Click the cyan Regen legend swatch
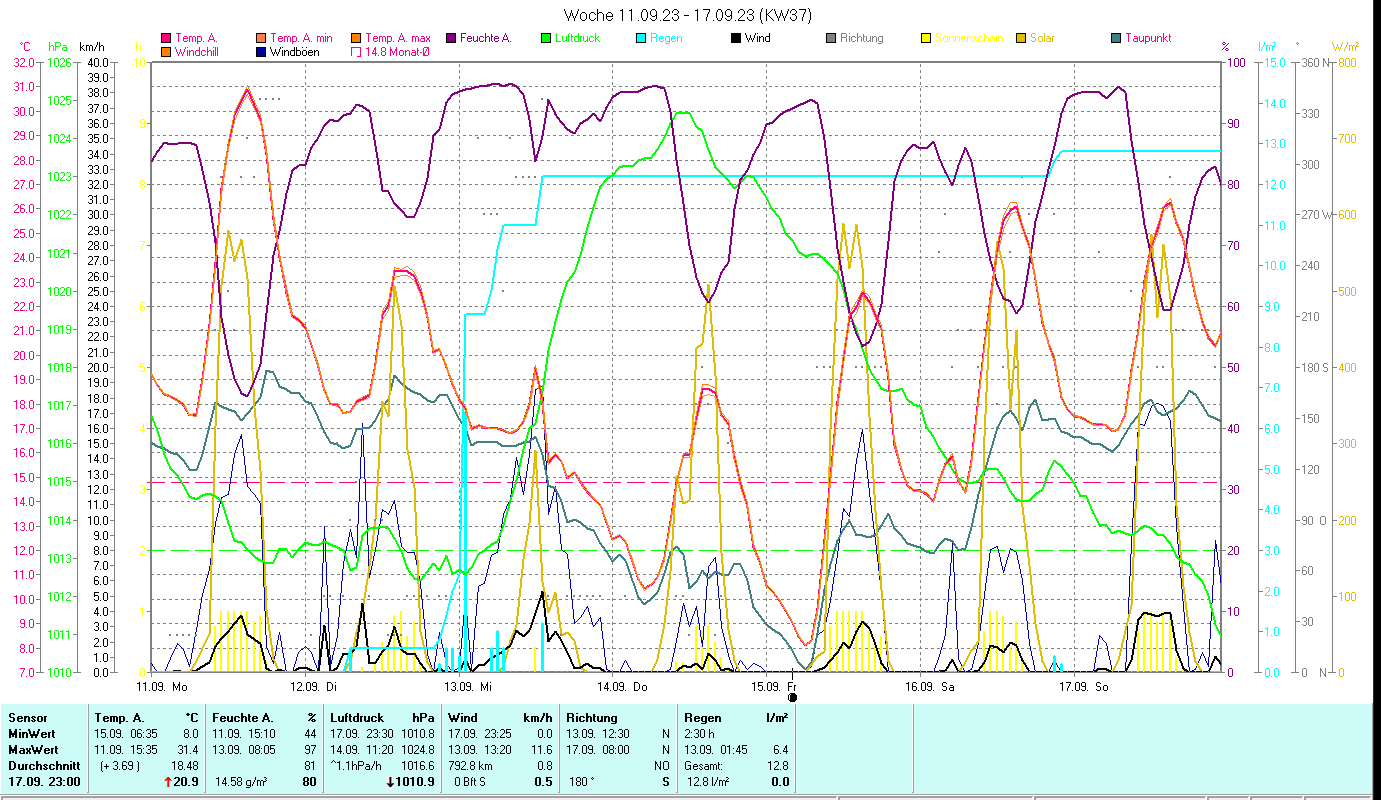The image size is (1381, 800). pos(641,38)
